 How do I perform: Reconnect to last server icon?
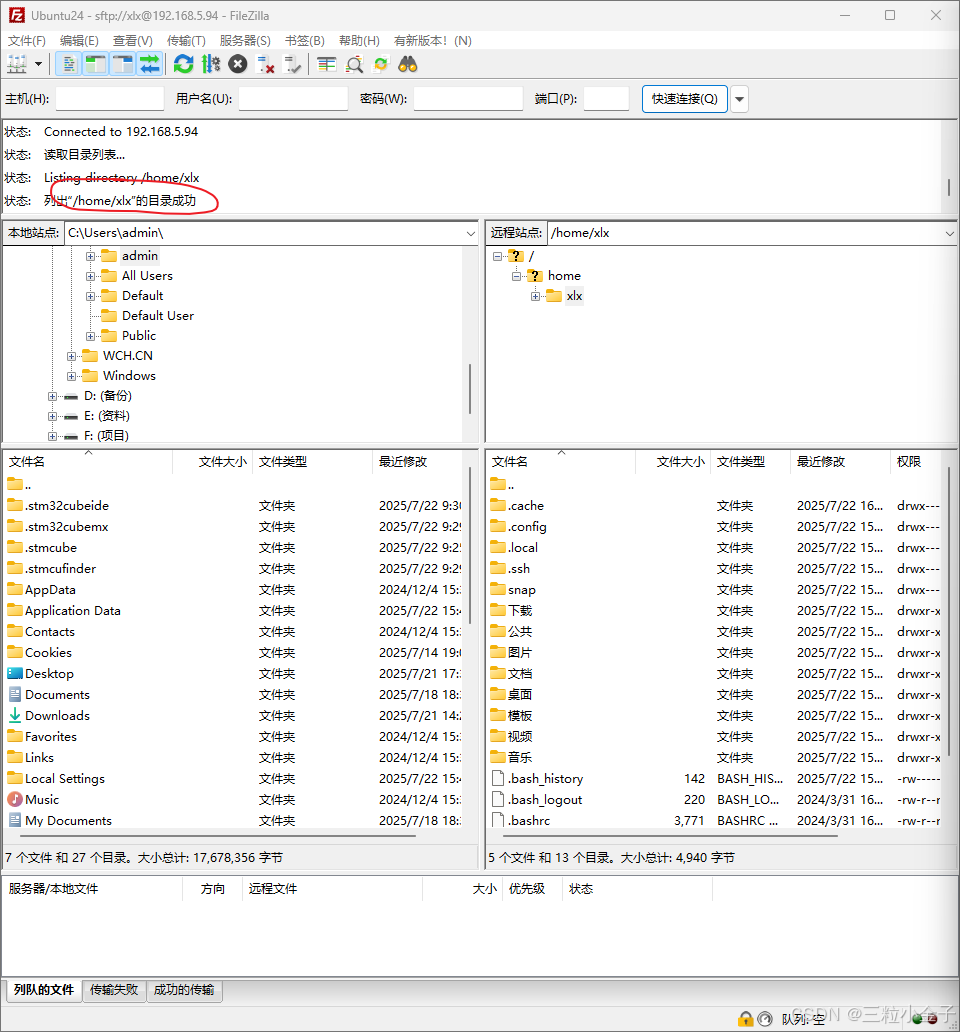click(x=291, y=64)
